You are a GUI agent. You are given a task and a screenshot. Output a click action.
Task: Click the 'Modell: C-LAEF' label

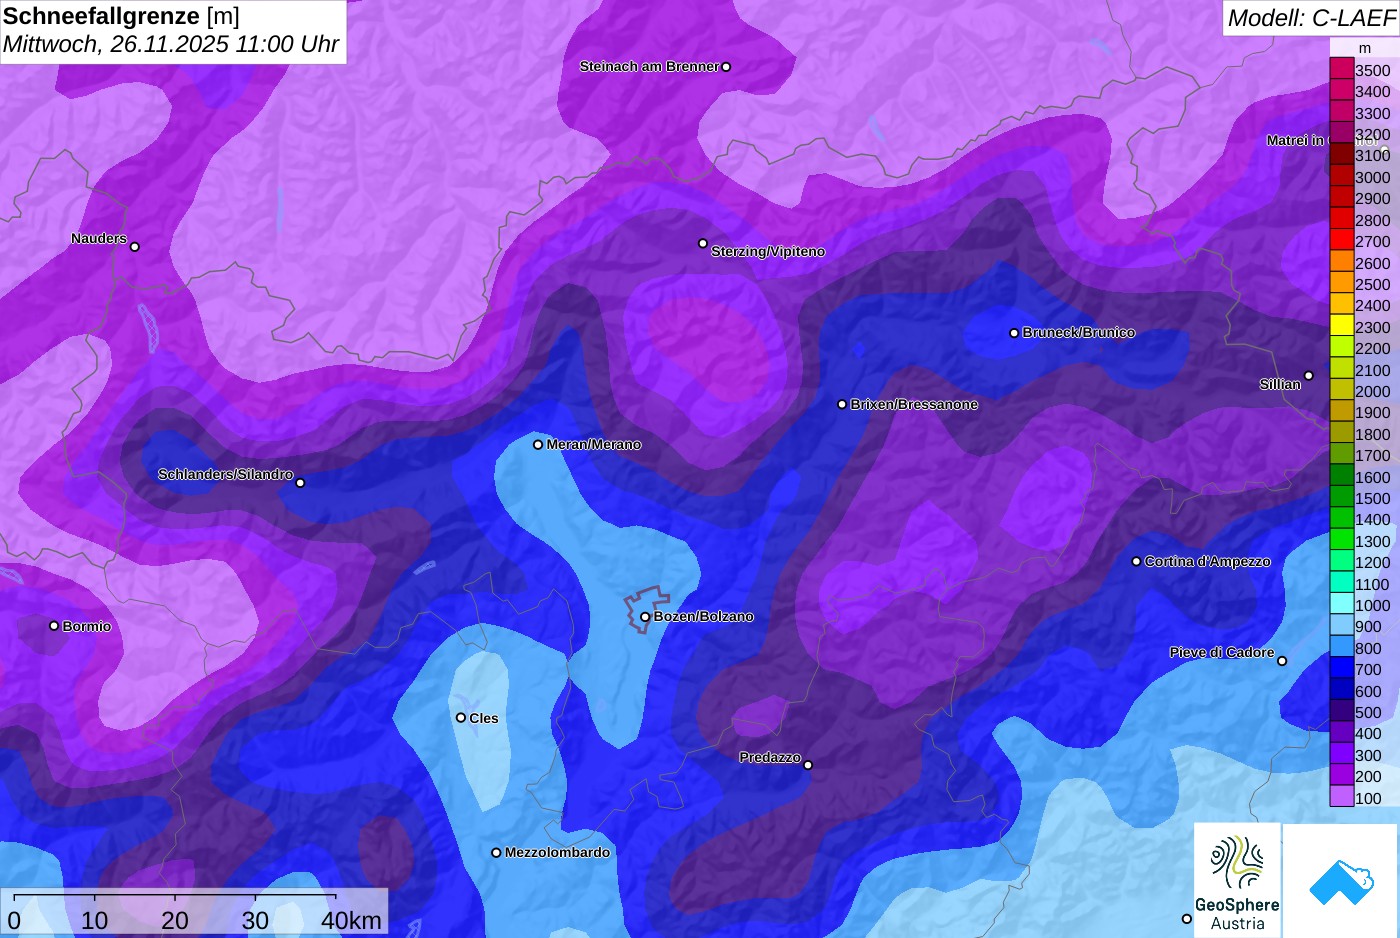(1311, 18)
